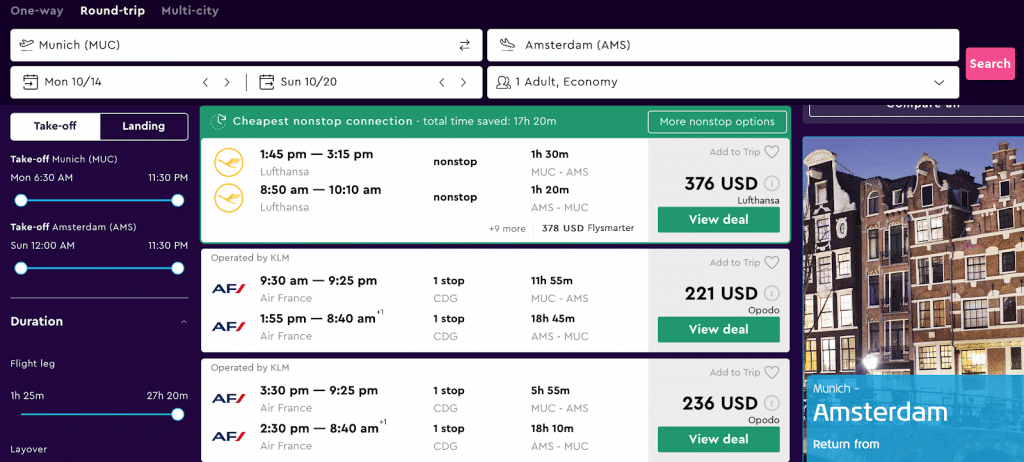Screen dimensions: 1024x462
Task: Favorite the 376 USD Lufthansa trip
Action: [x=772, y=152]
